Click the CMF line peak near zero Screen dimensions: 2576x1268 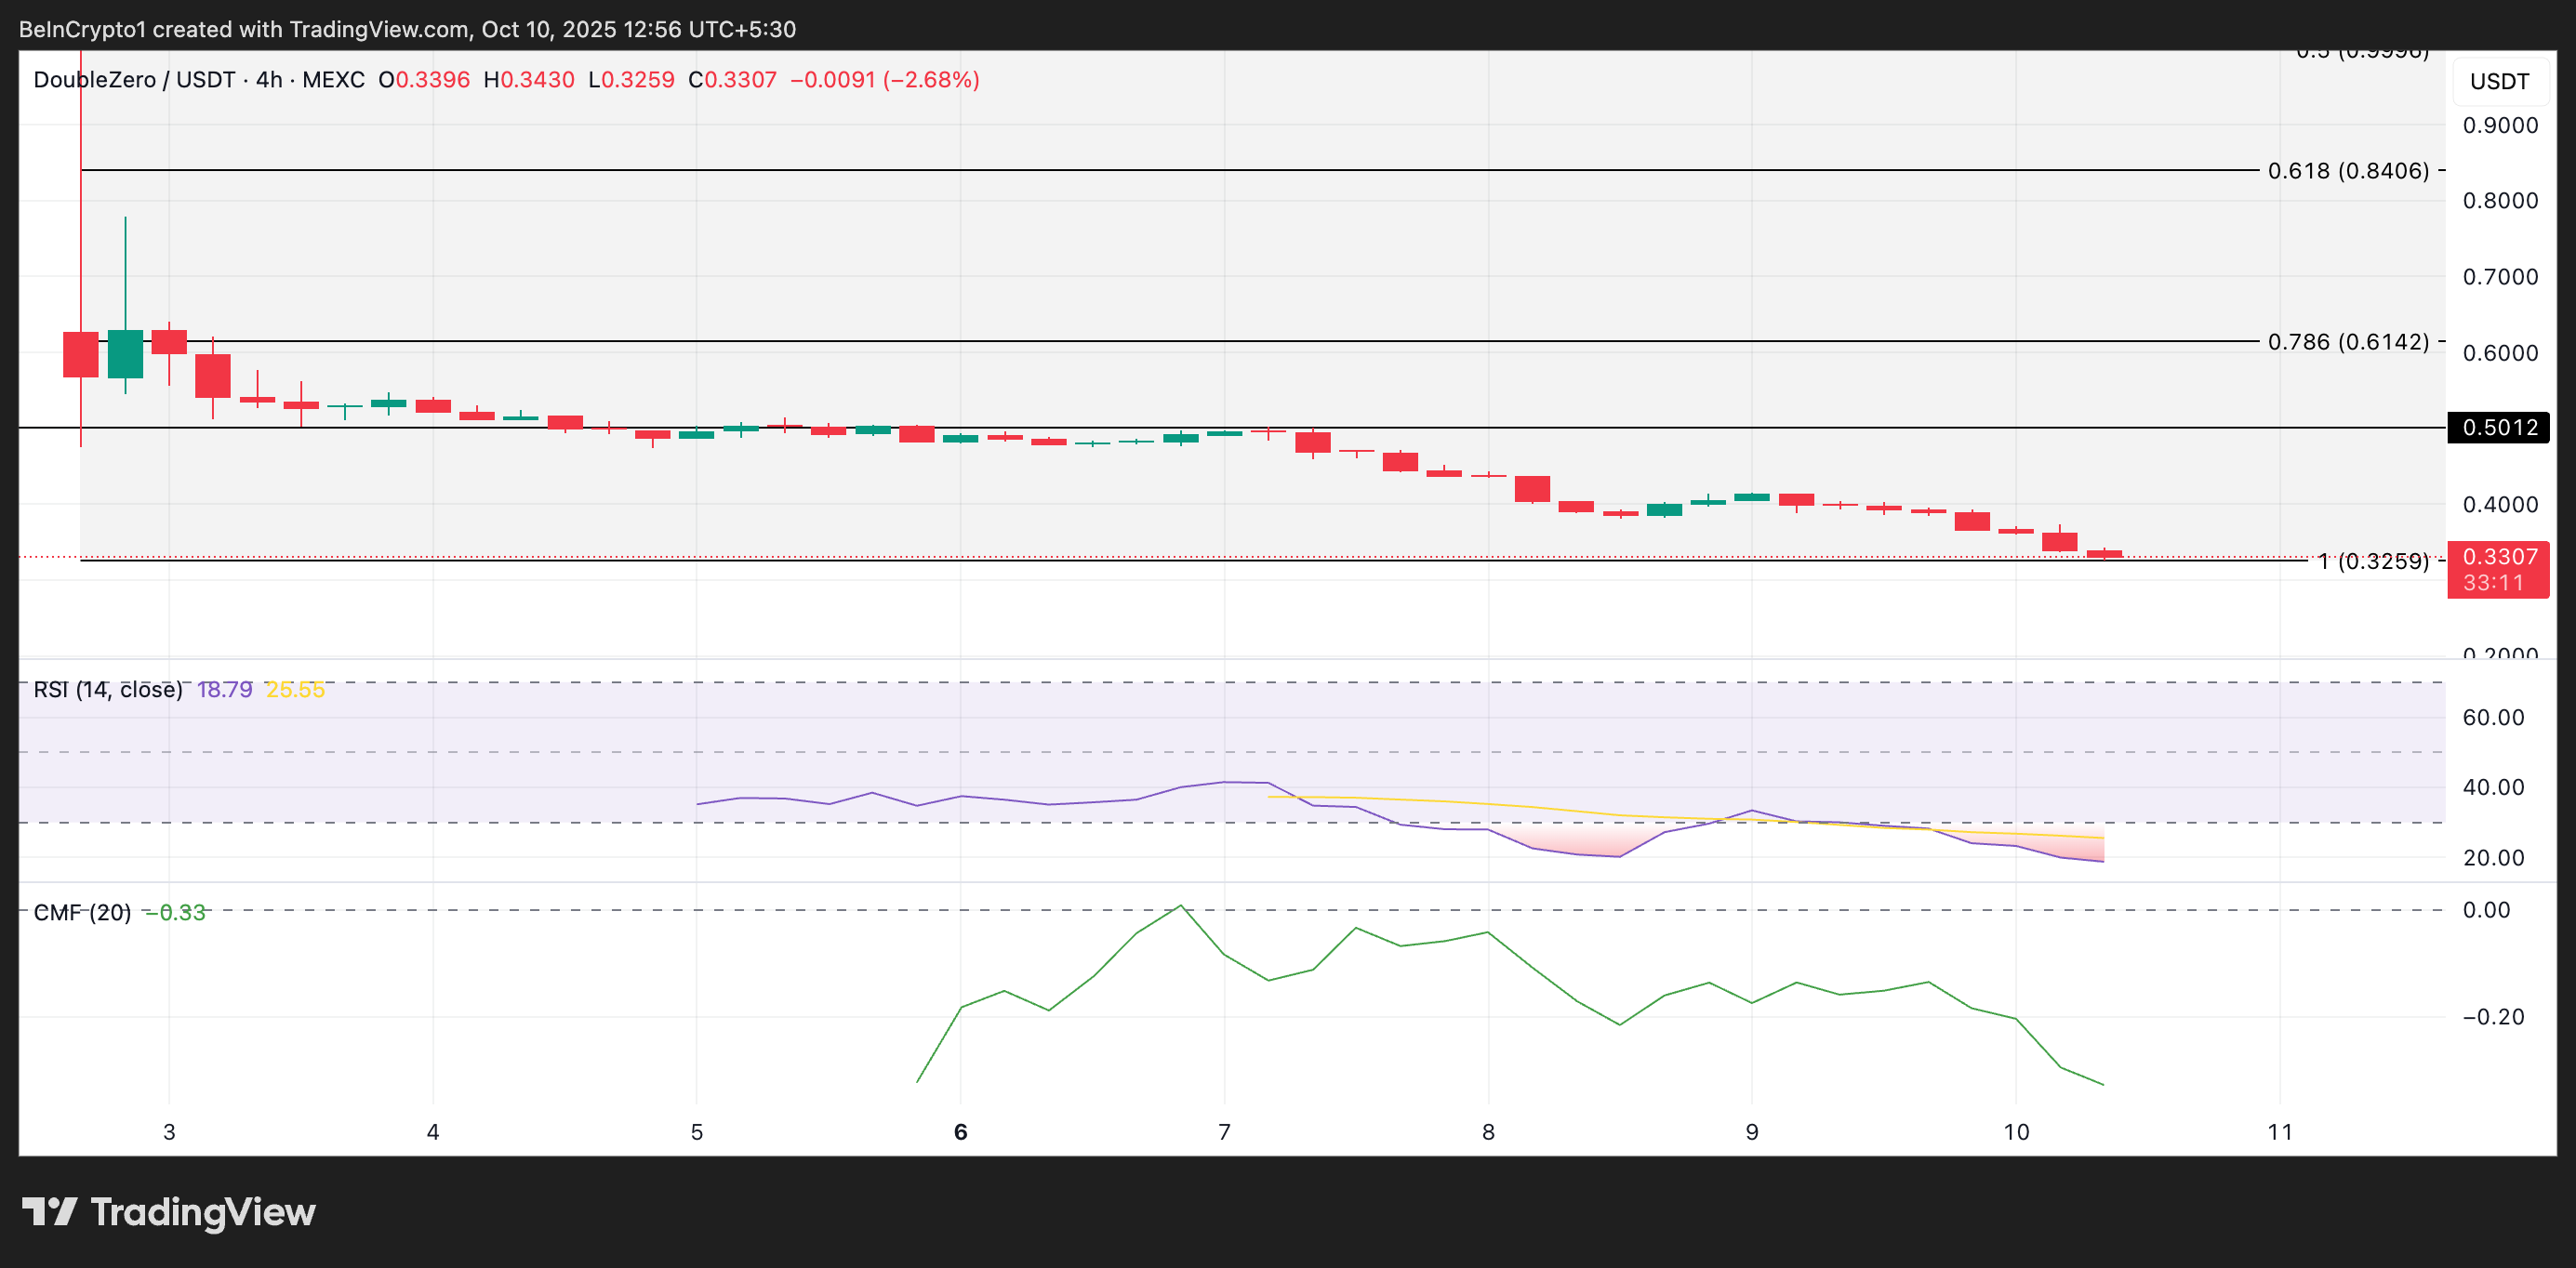pos(1180,906)
